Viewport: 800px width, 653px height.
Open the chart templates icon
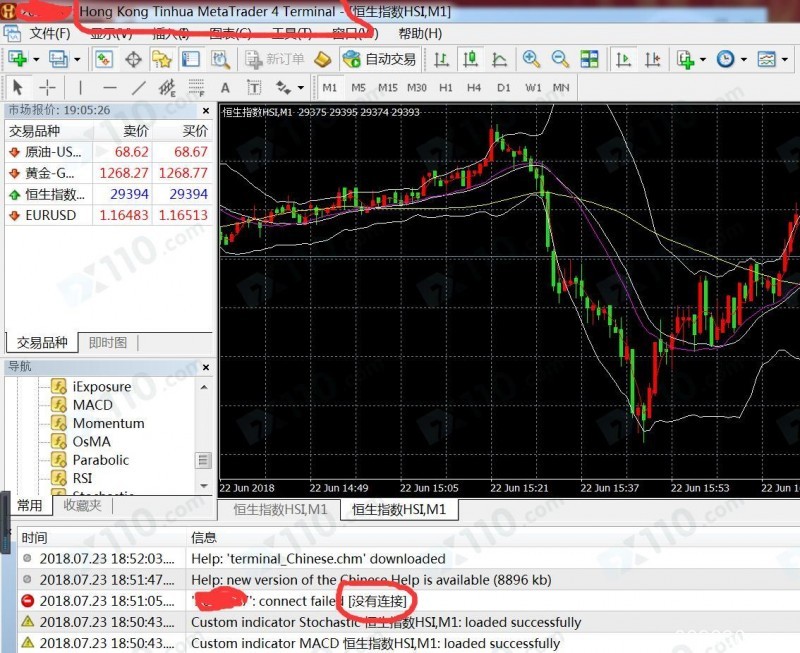pos(766,60)
